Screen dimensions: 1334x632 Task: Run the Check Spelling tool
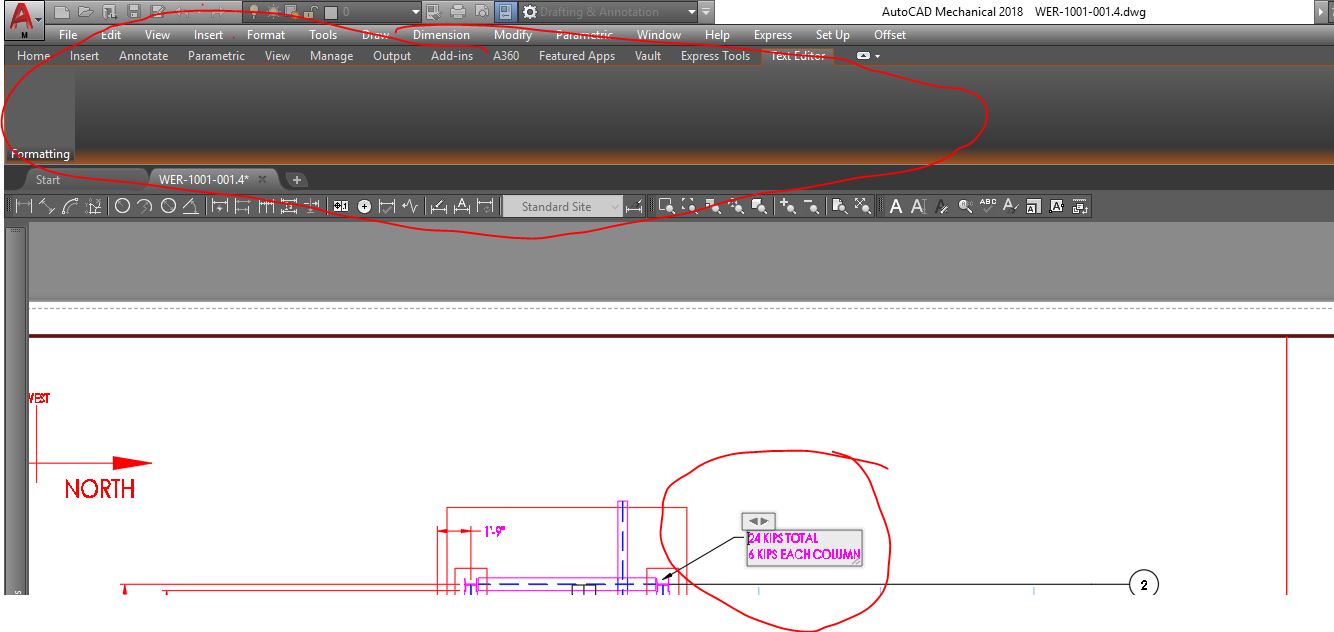pos(988,206)
